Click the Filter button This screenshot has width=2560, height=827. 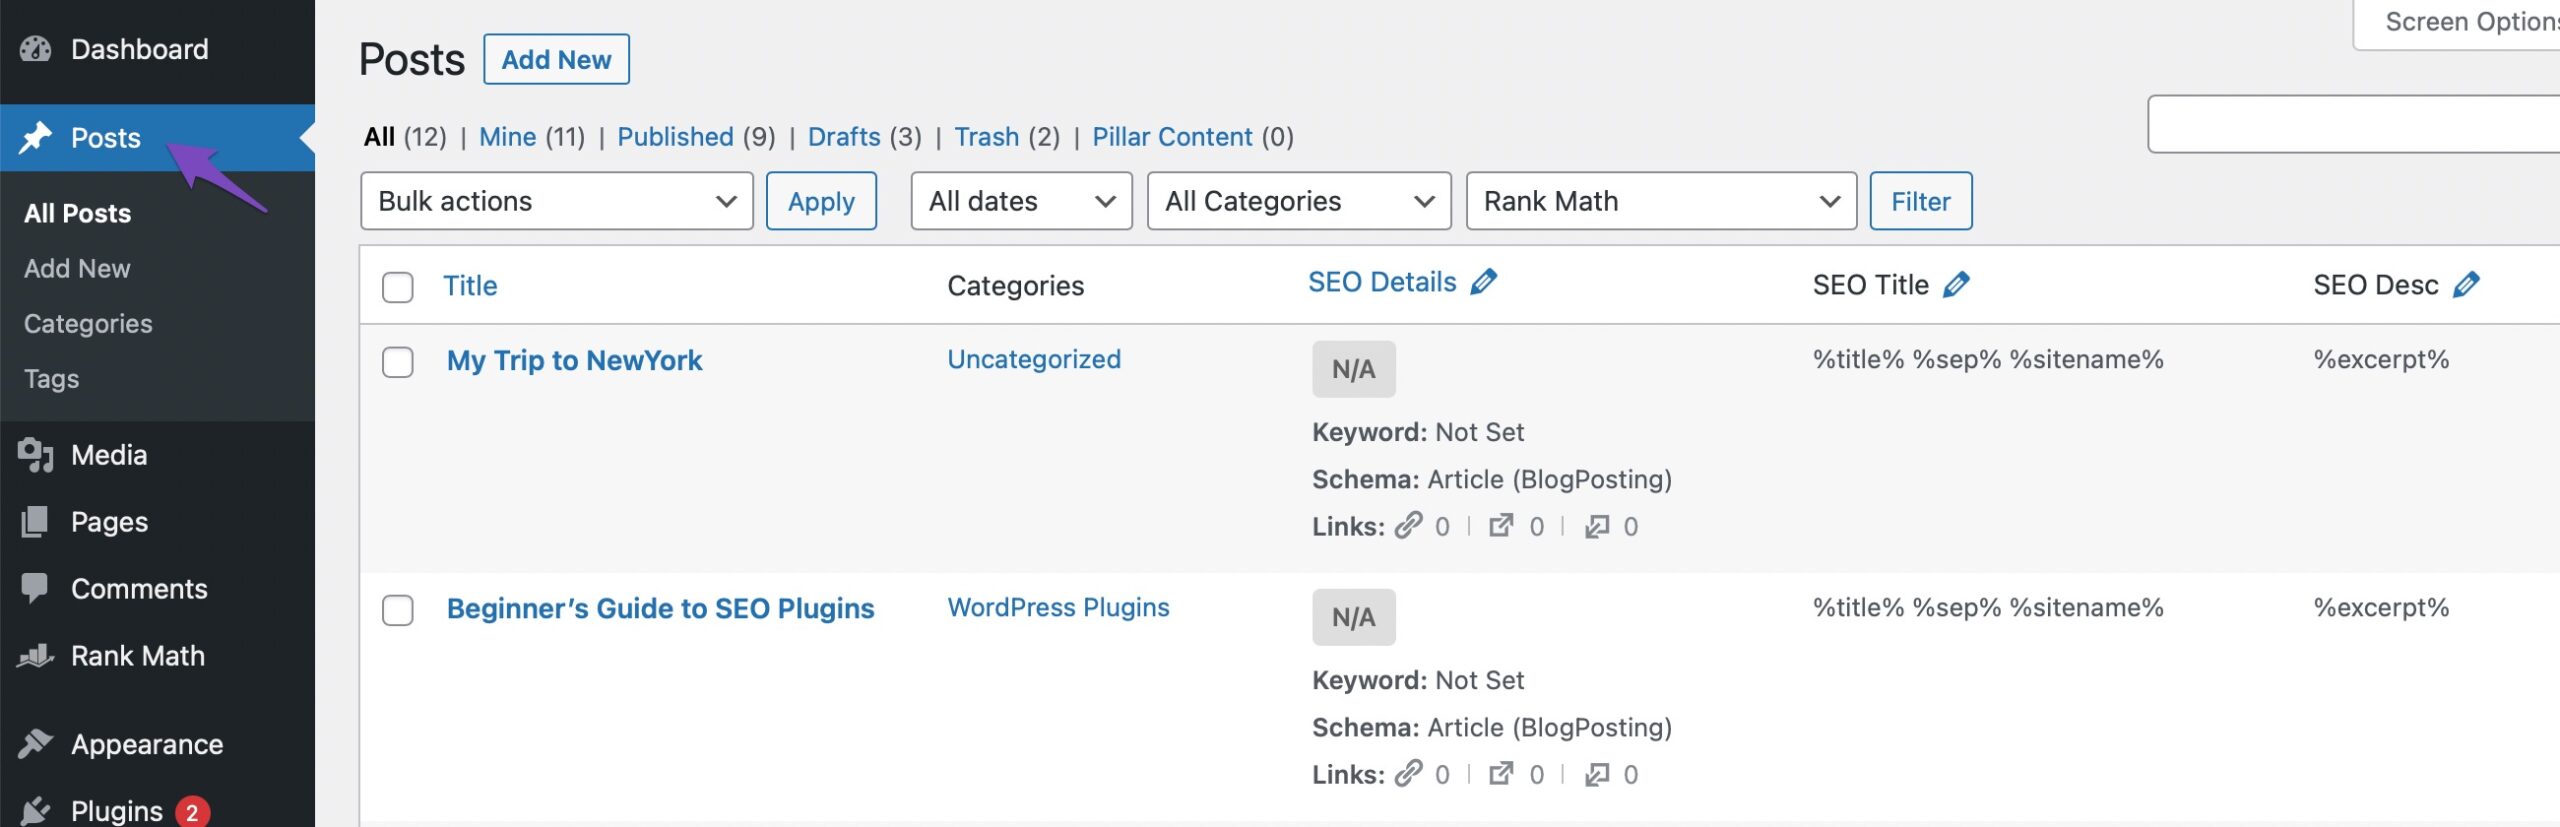tap(1920, 201)
